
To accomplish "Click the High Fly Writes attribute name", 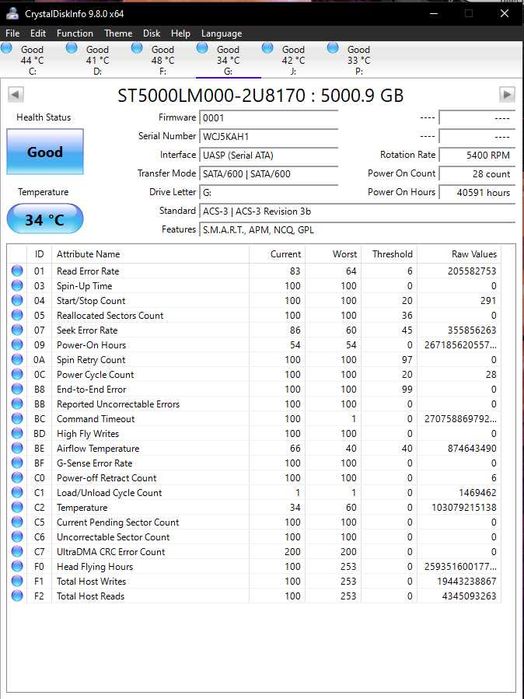I will coord(87,434).
